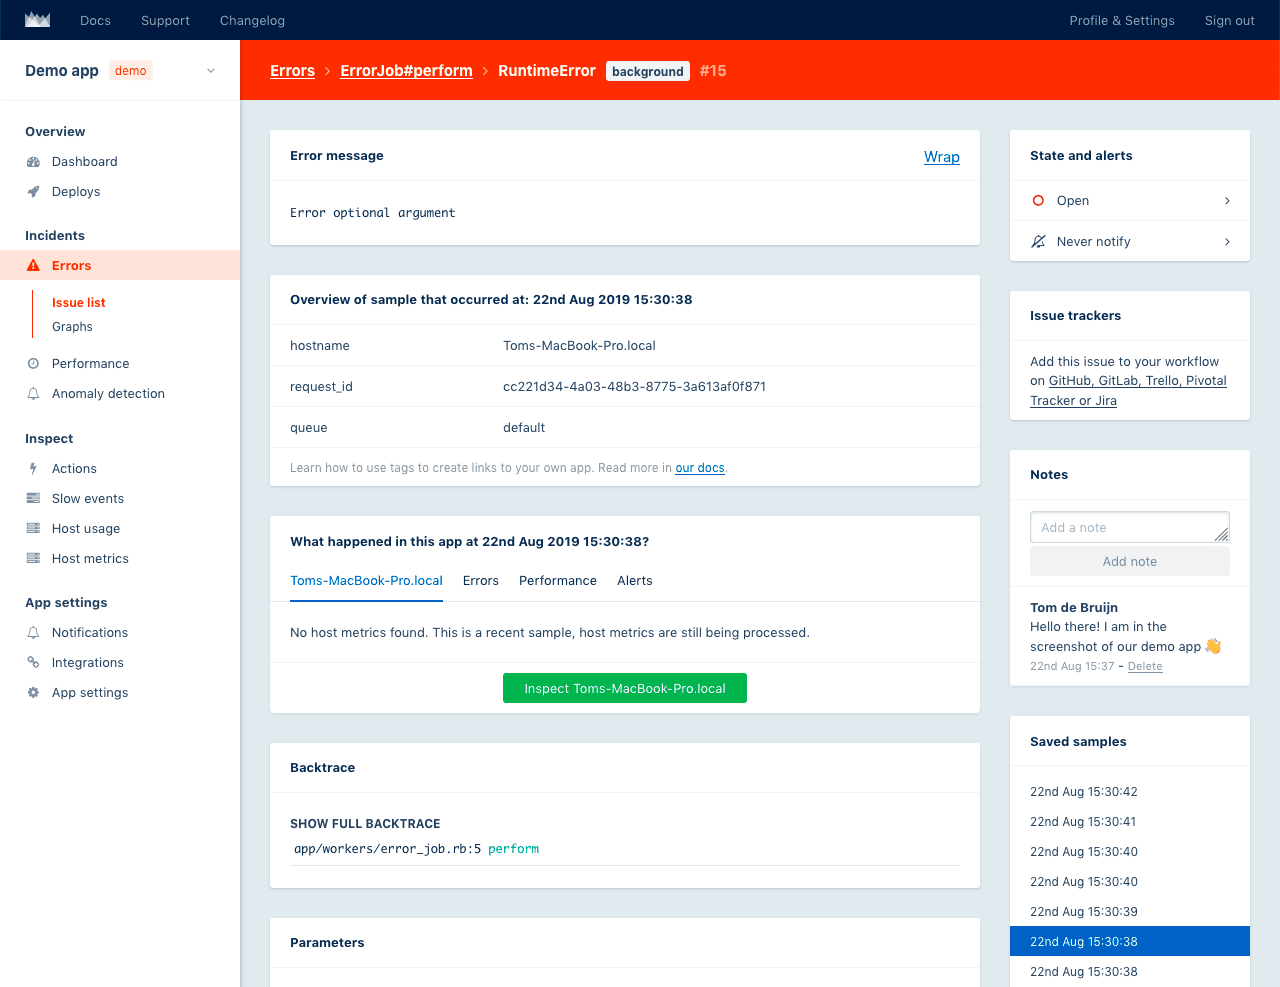Open the 'our docs' link

(700, 468)
